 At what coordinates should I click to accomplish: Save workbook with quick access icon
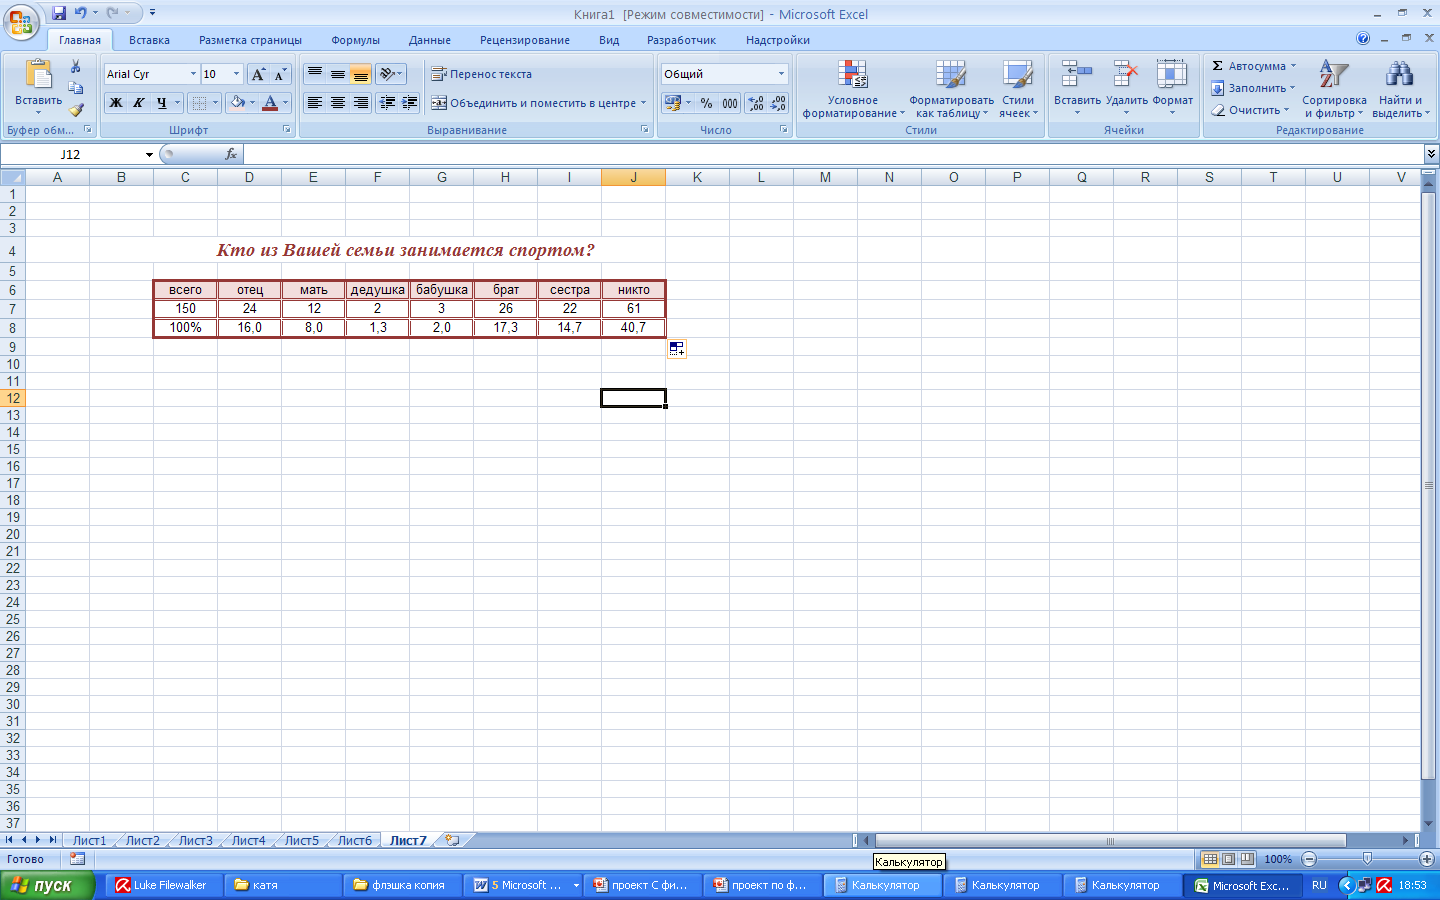click(59, 13)
